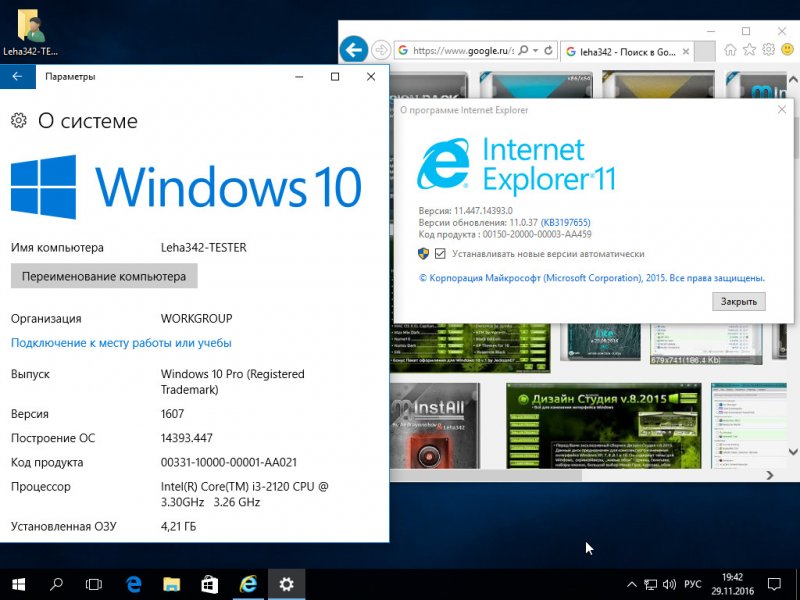
Task: Switch to Settings gear on the taskbar
Action: pyautogui.click(x=286, y=584)
